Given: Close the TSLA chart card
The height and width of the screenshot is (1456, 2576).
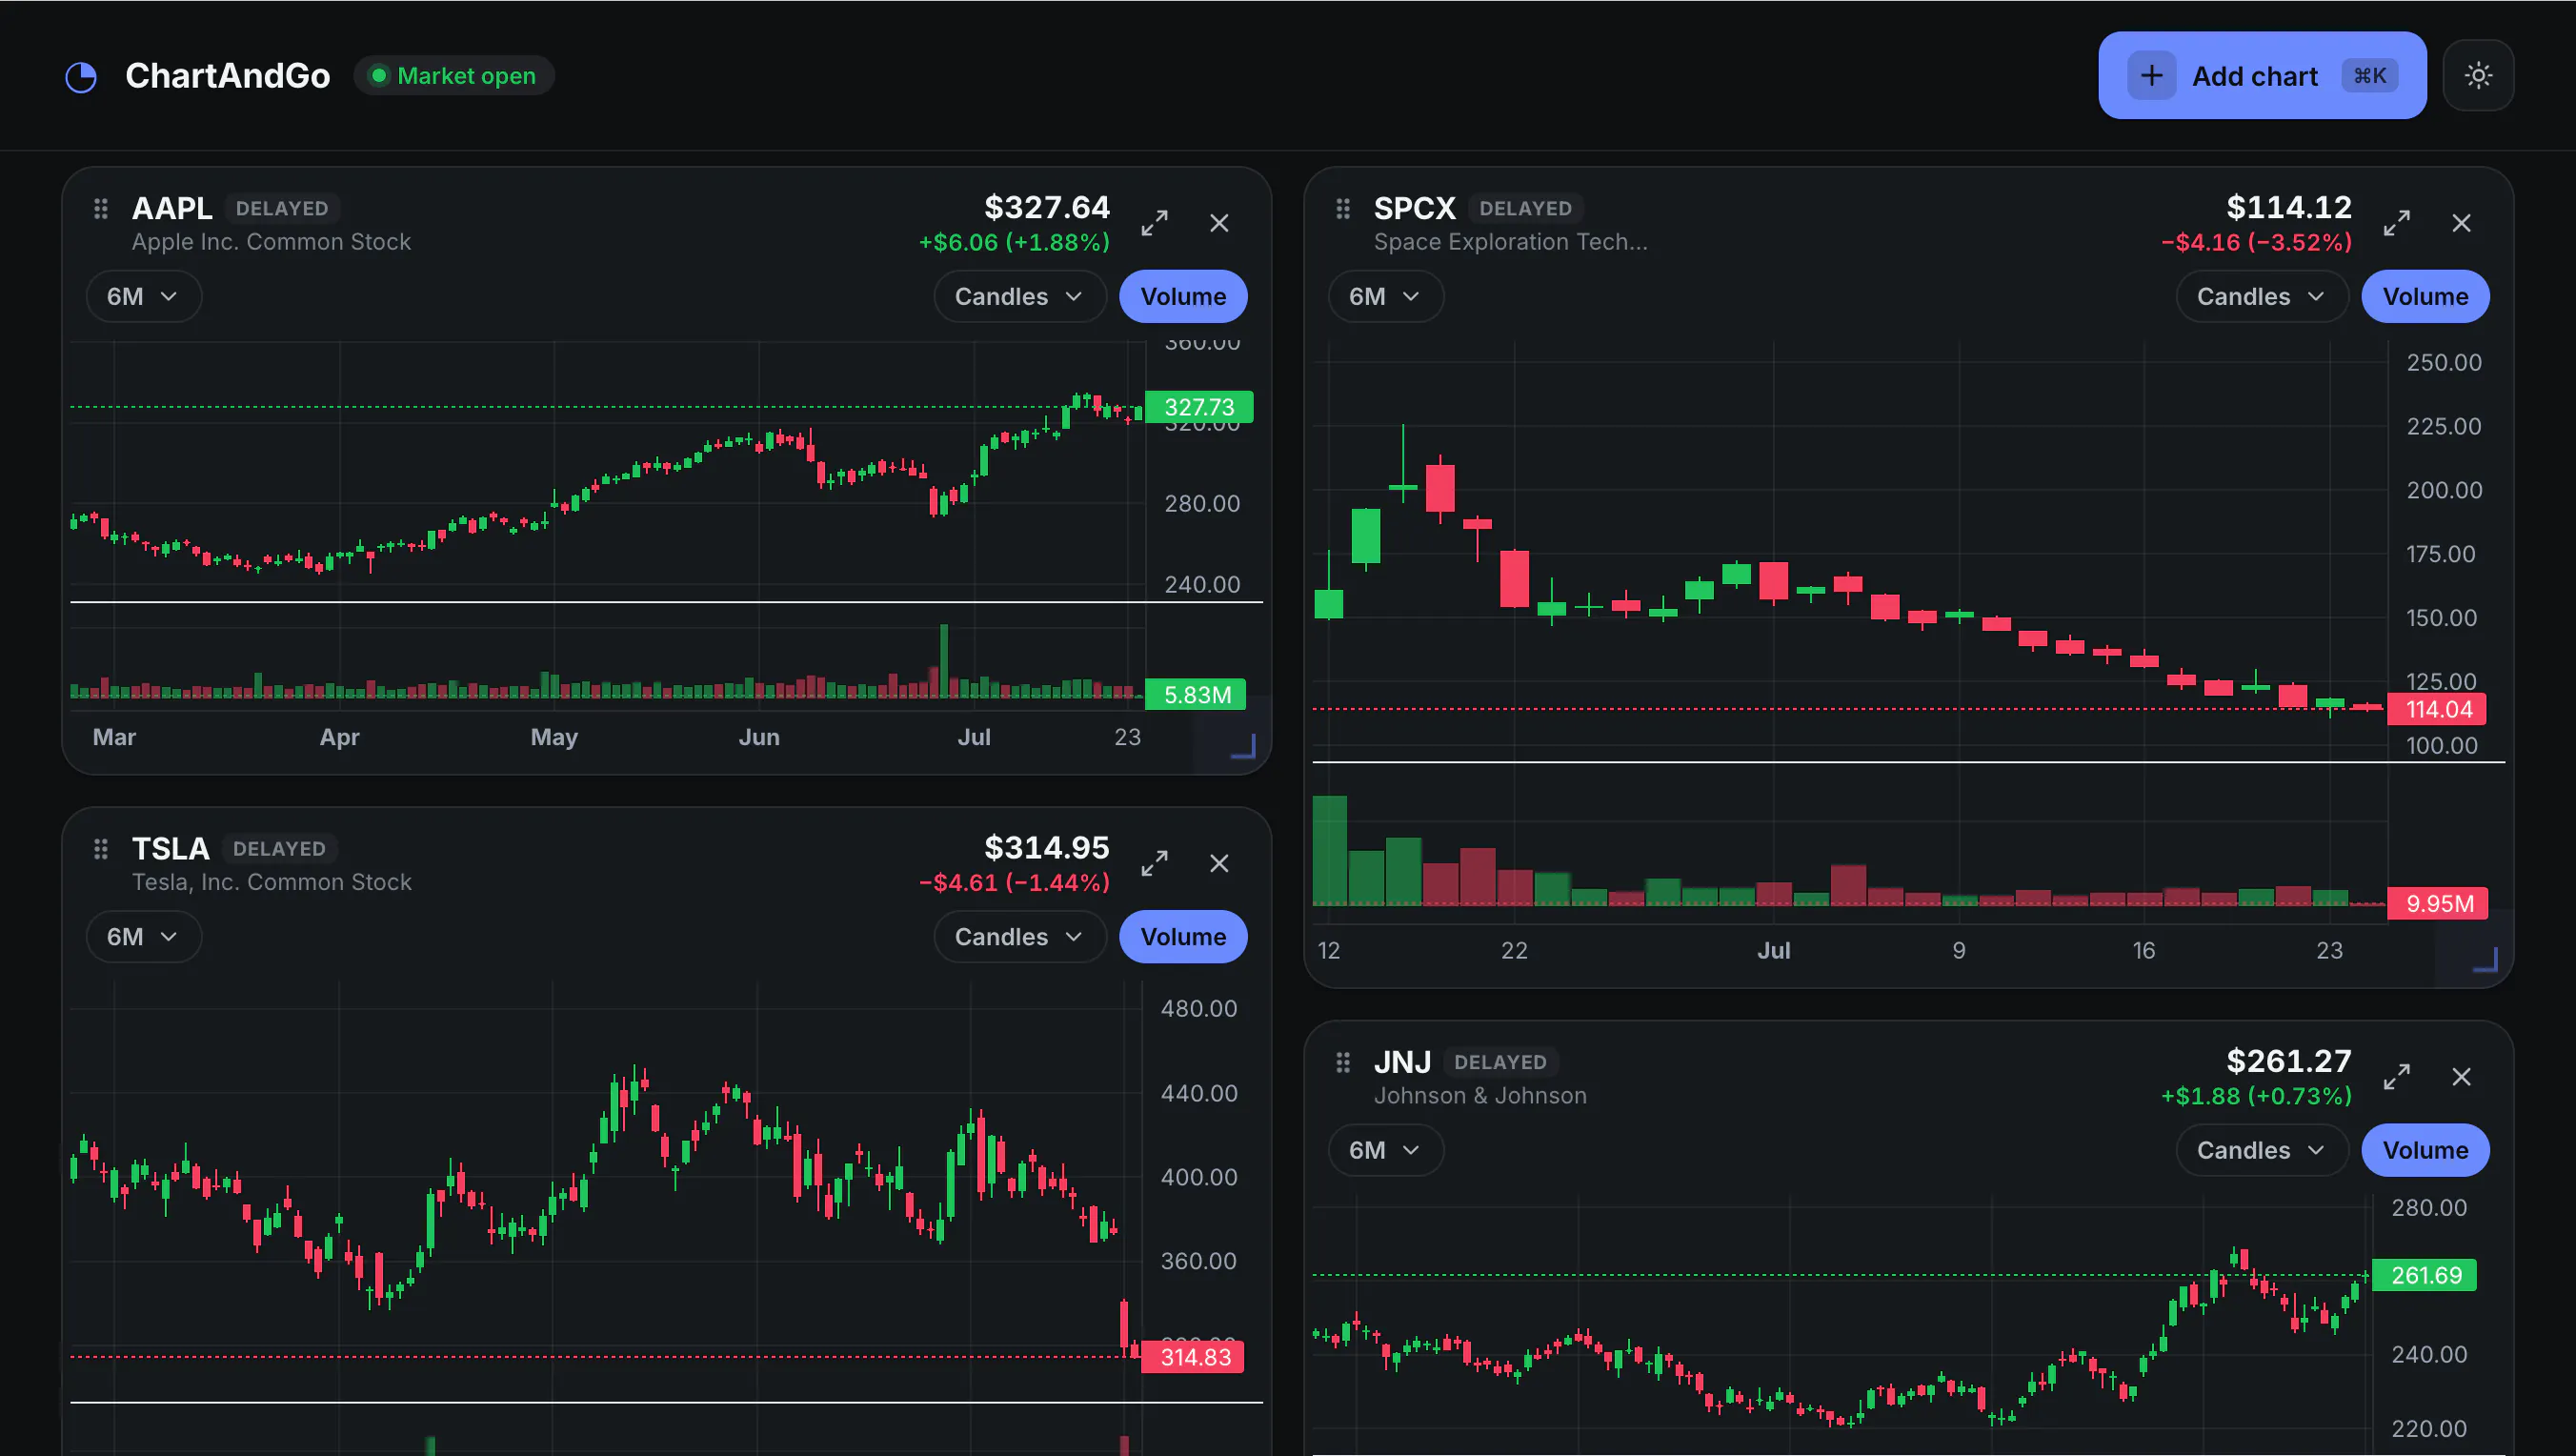Looking at the screenshot, I should (1219, 863).
